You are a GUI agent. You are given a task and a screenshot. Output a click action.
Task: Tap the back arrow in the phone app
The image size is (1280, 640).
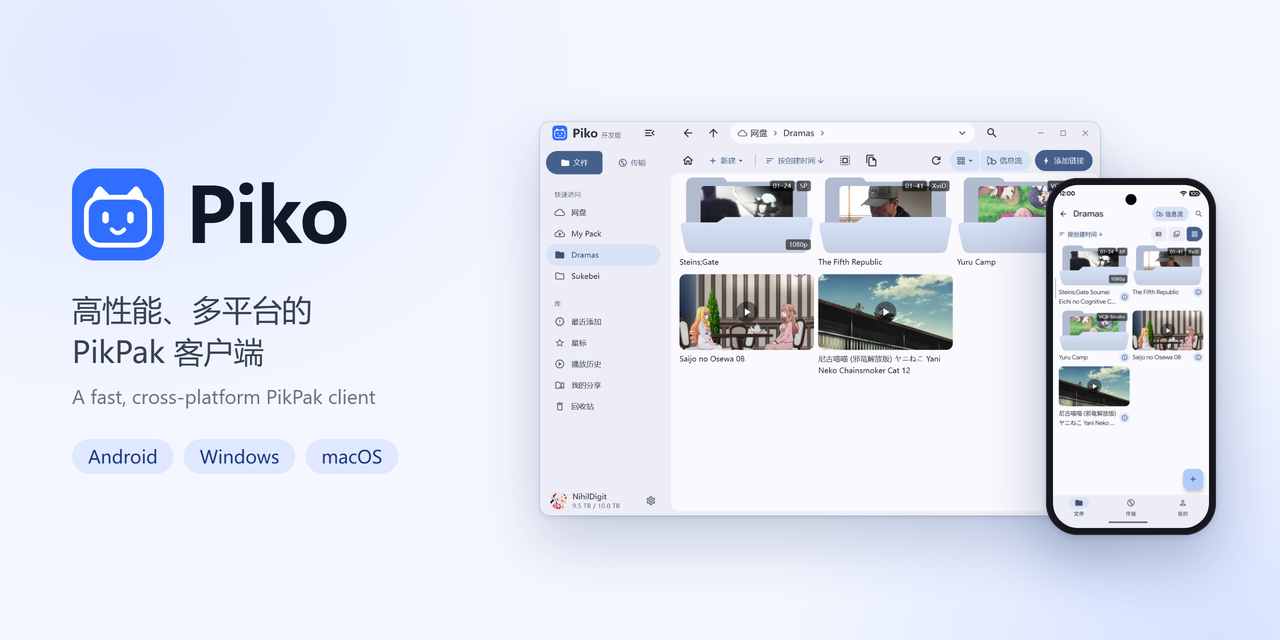(x=1063, y=214)
